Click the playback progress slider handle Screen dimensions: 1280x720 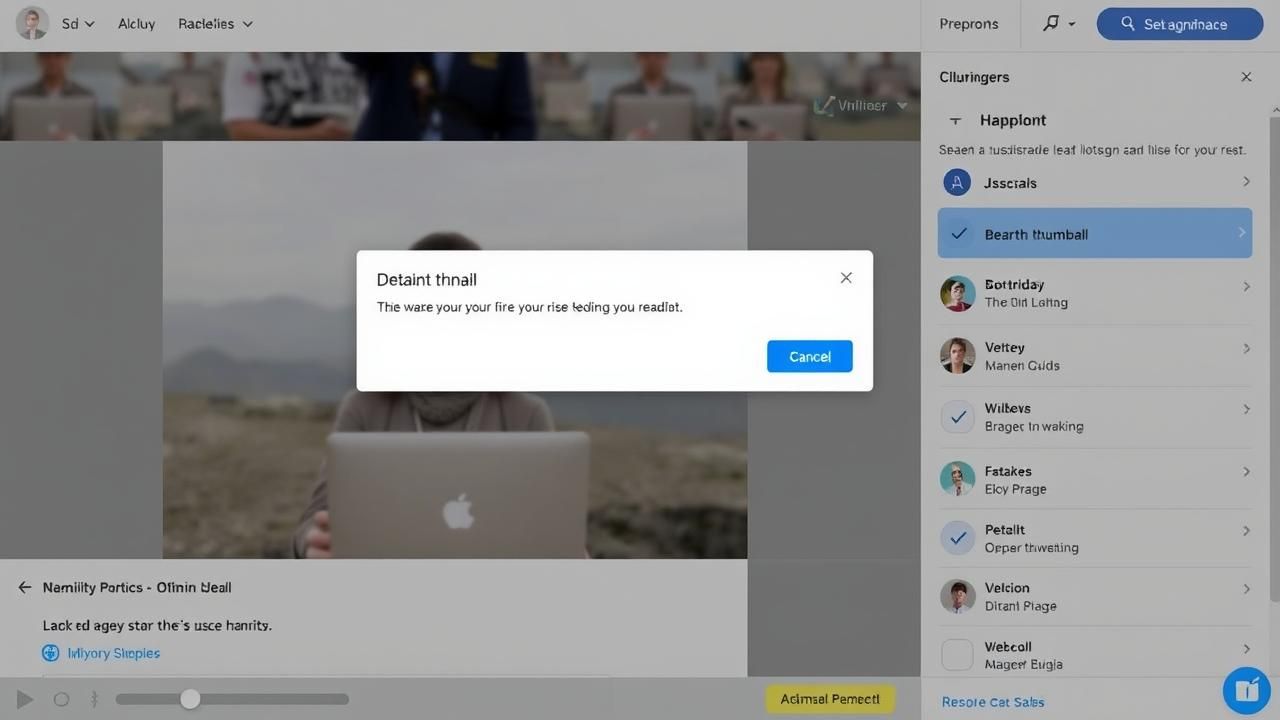coord(190,699)
